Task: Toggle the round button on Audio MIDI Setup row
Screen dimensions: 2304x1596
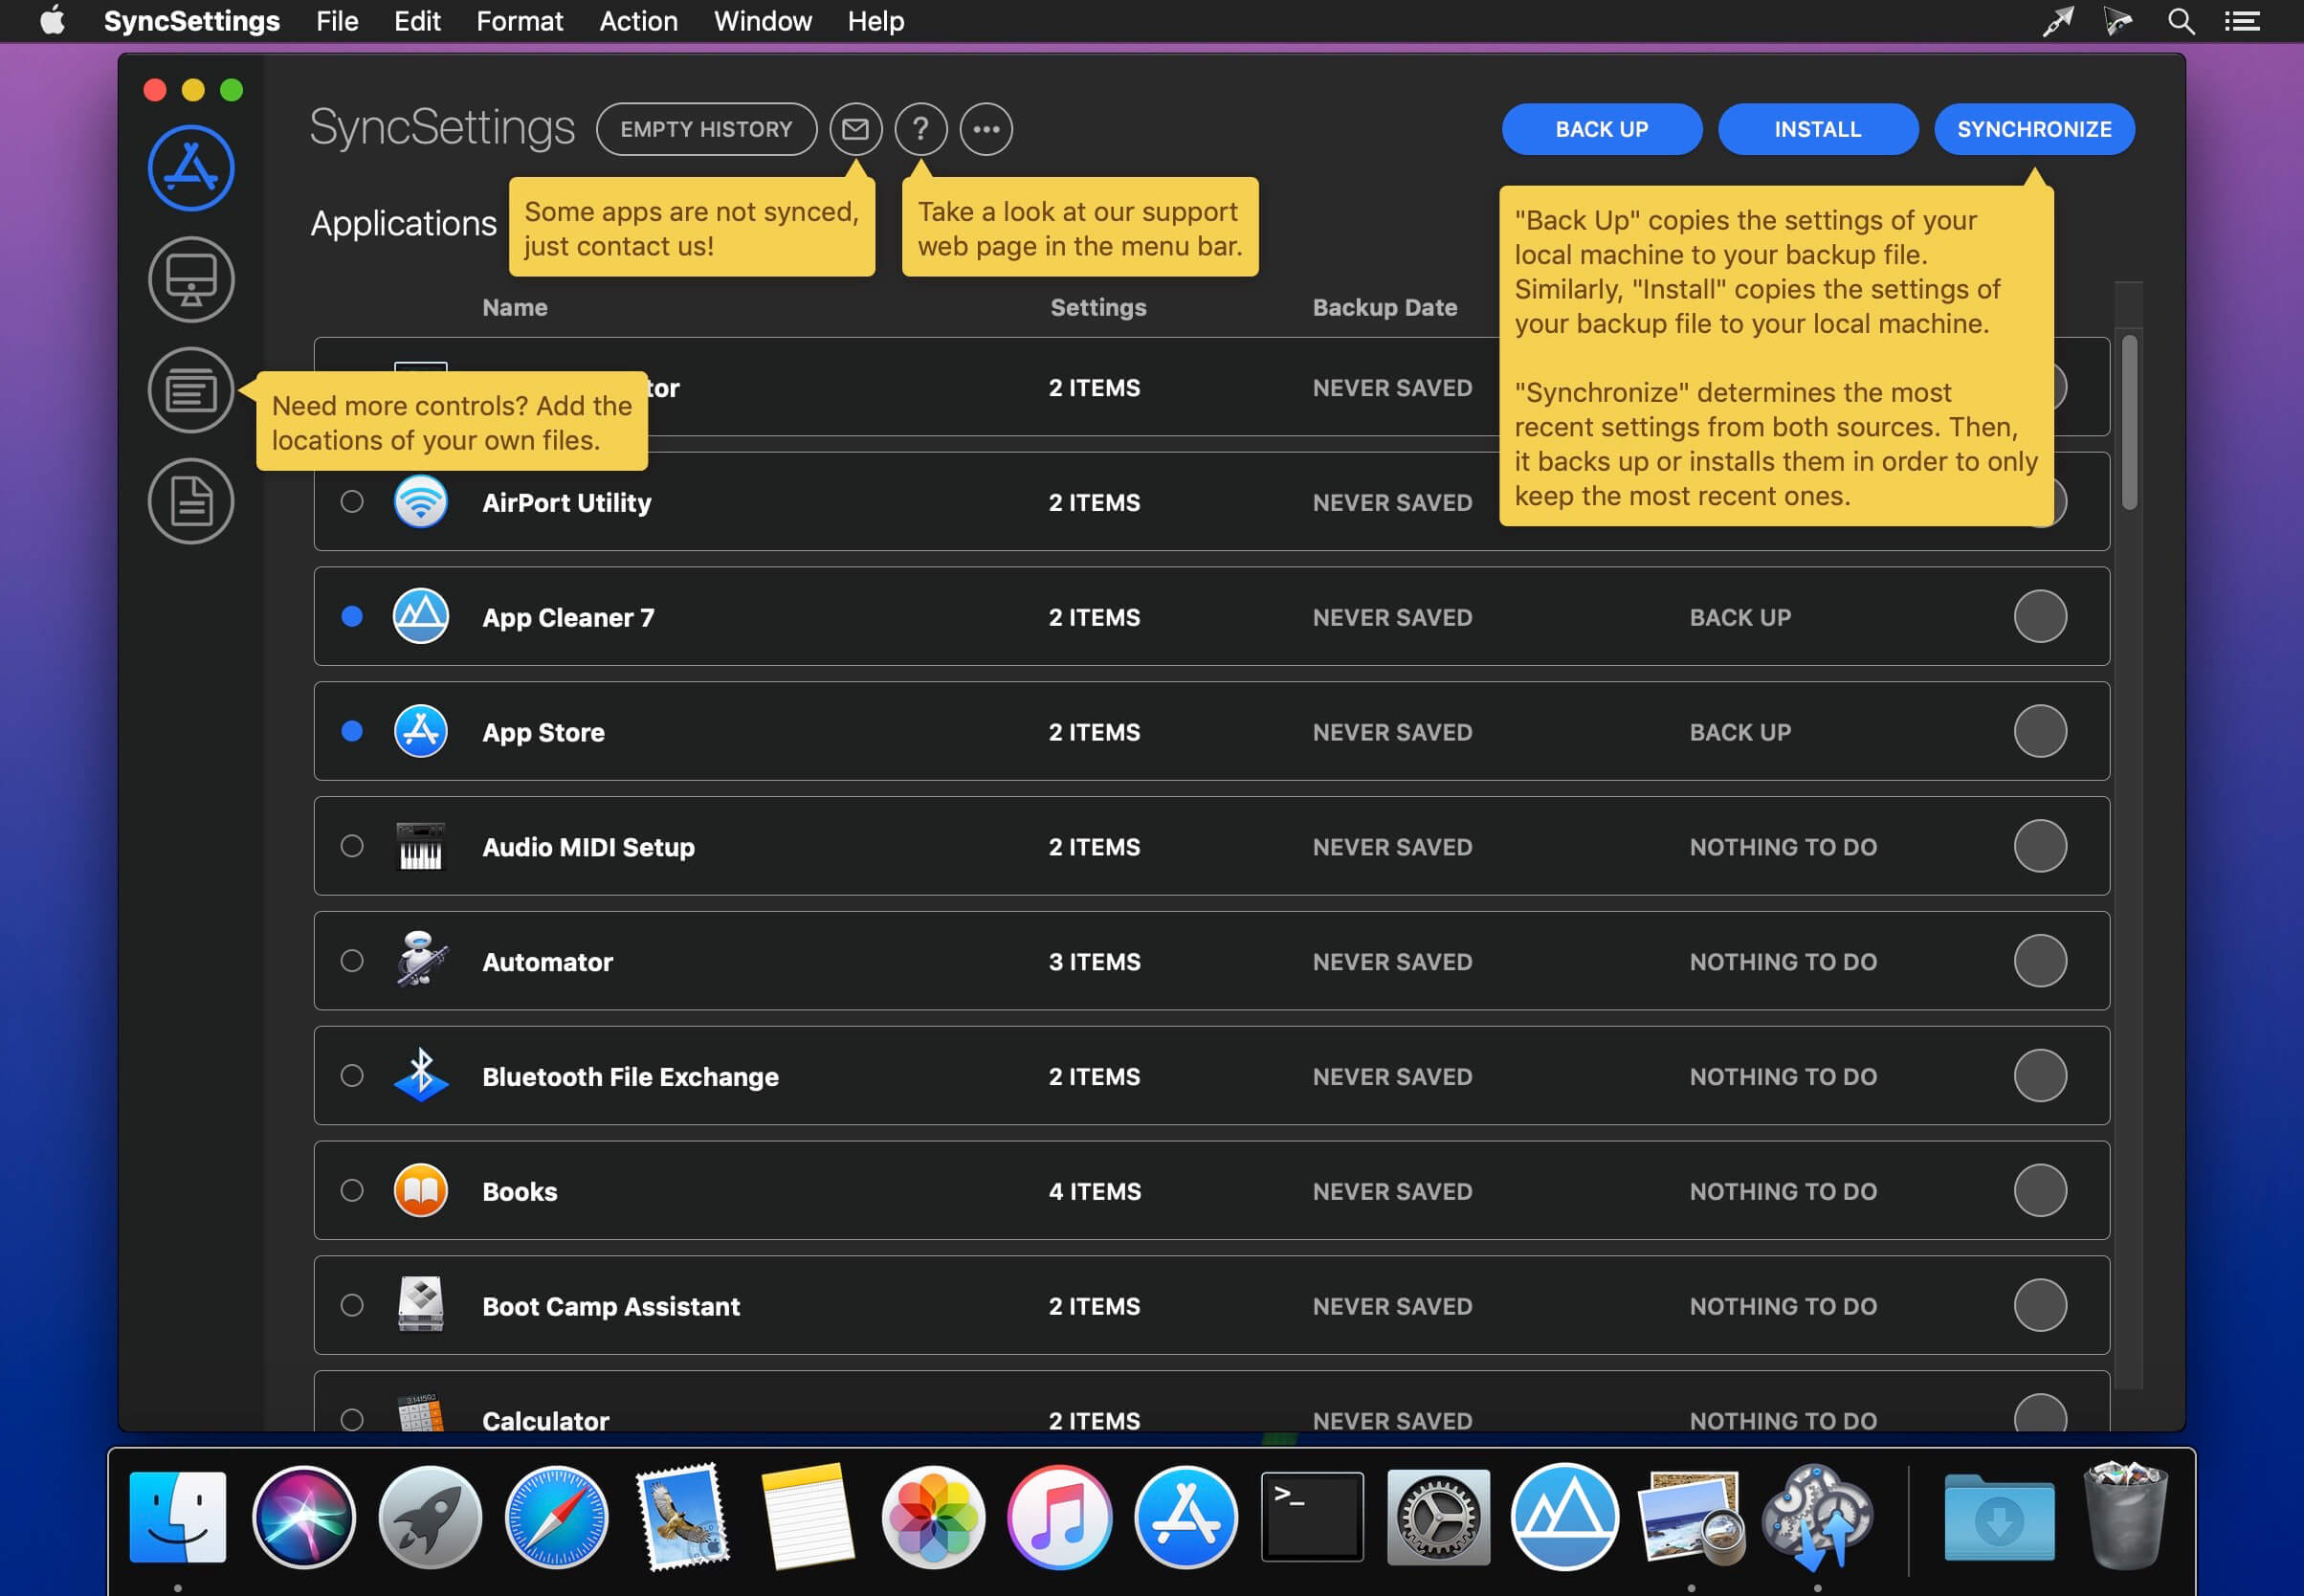Action: (2040, 846)
